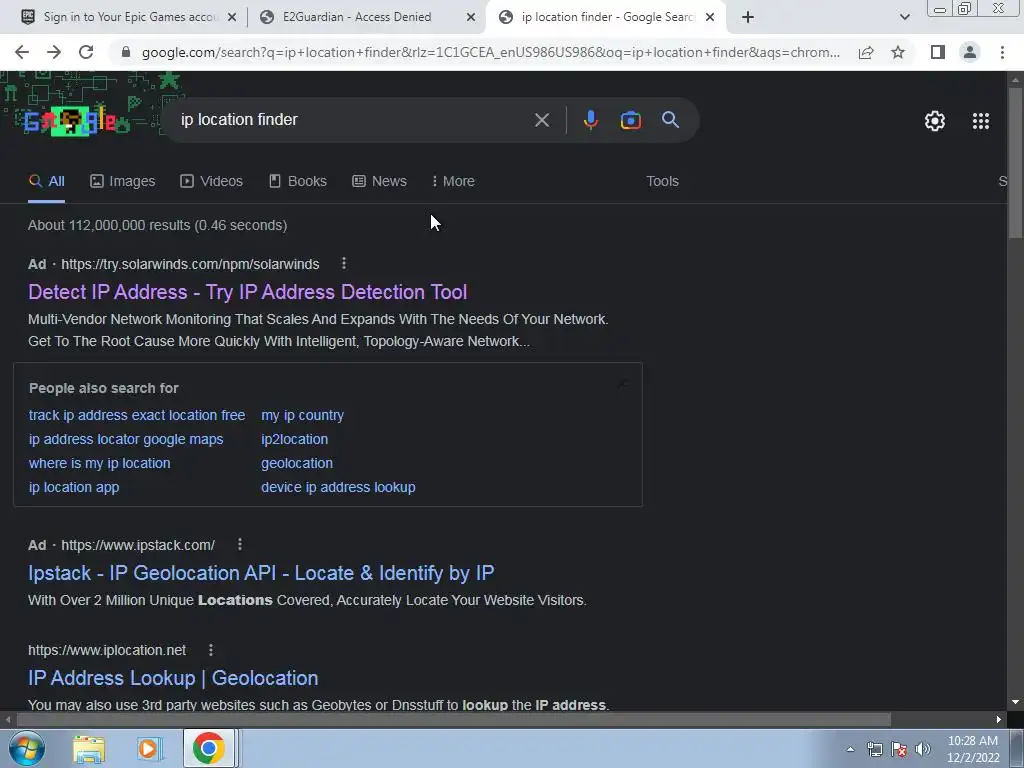Select the News results tab

379,181
